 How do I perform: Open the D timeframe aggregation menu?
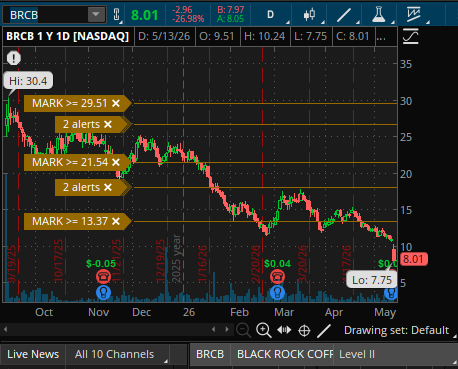click(x=271, y=15)
